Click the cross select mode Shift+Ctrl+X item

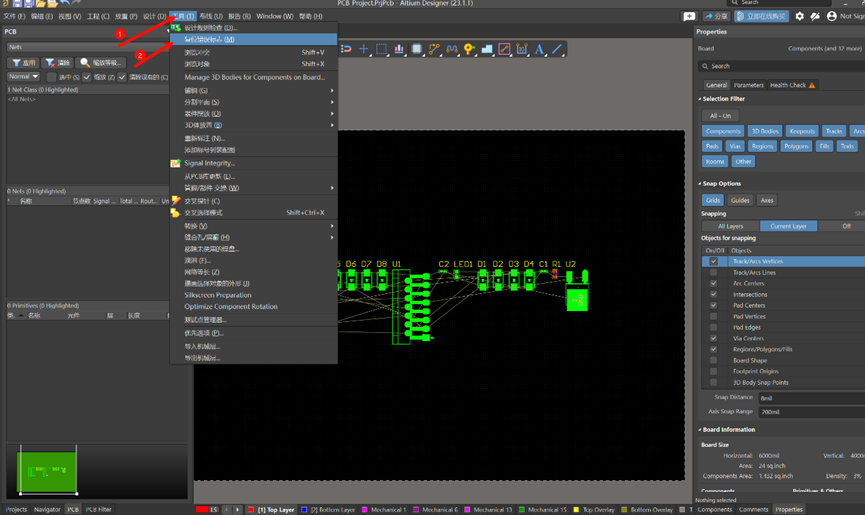tap(253, 212)
